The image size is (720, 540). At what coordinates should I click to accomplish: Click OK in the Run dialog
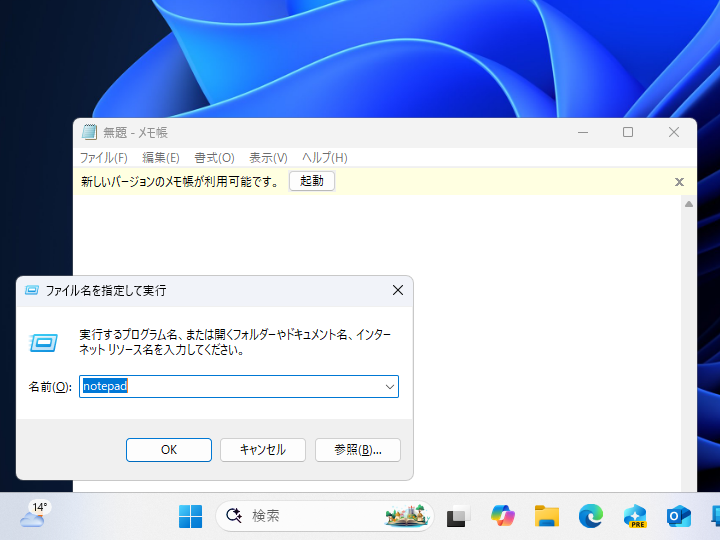(x=169, y=450)
